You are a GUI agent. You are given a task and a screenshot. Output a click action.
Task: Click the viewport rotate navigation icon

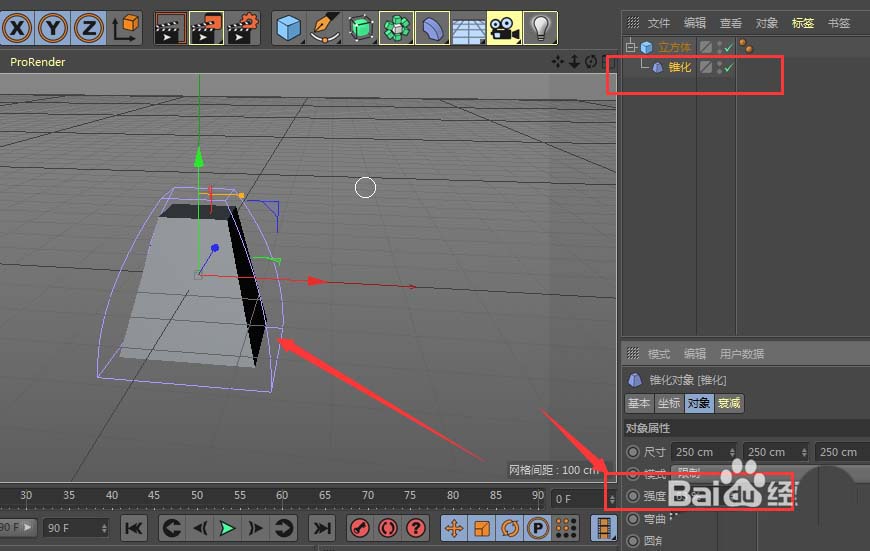[591, 62]
